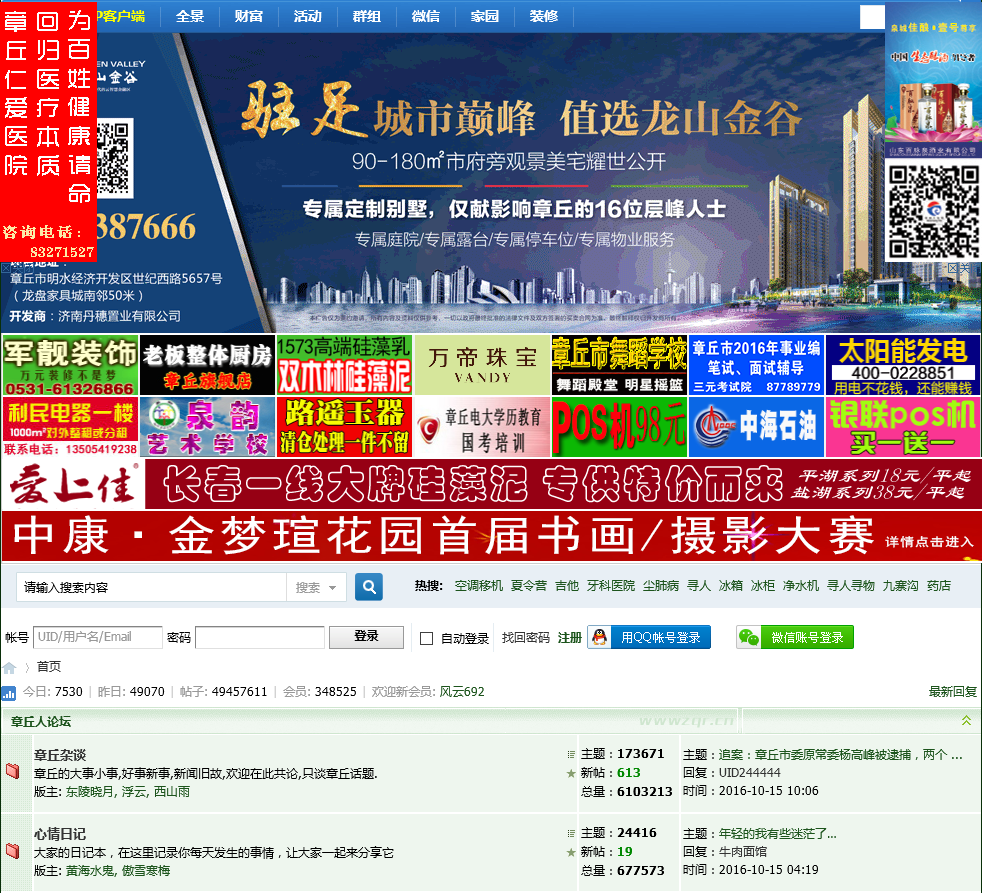Click hot search term 吉他
982x893 pixels.
567,586
